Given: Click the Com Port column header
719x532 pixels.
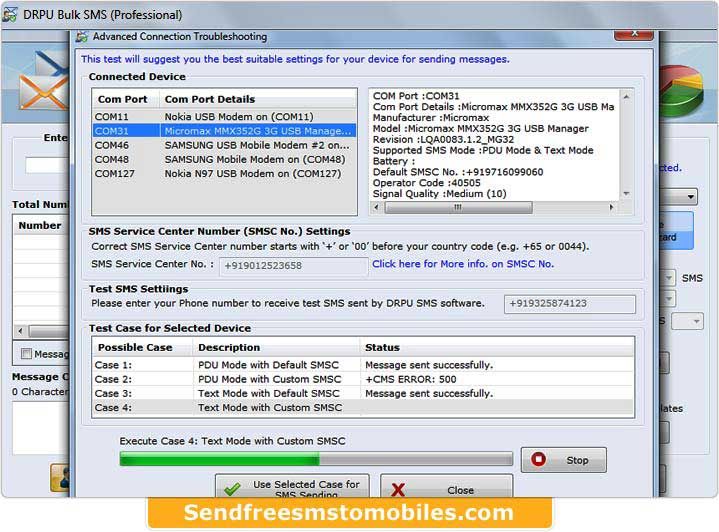Looking at the screenshot, I should 125,99.
